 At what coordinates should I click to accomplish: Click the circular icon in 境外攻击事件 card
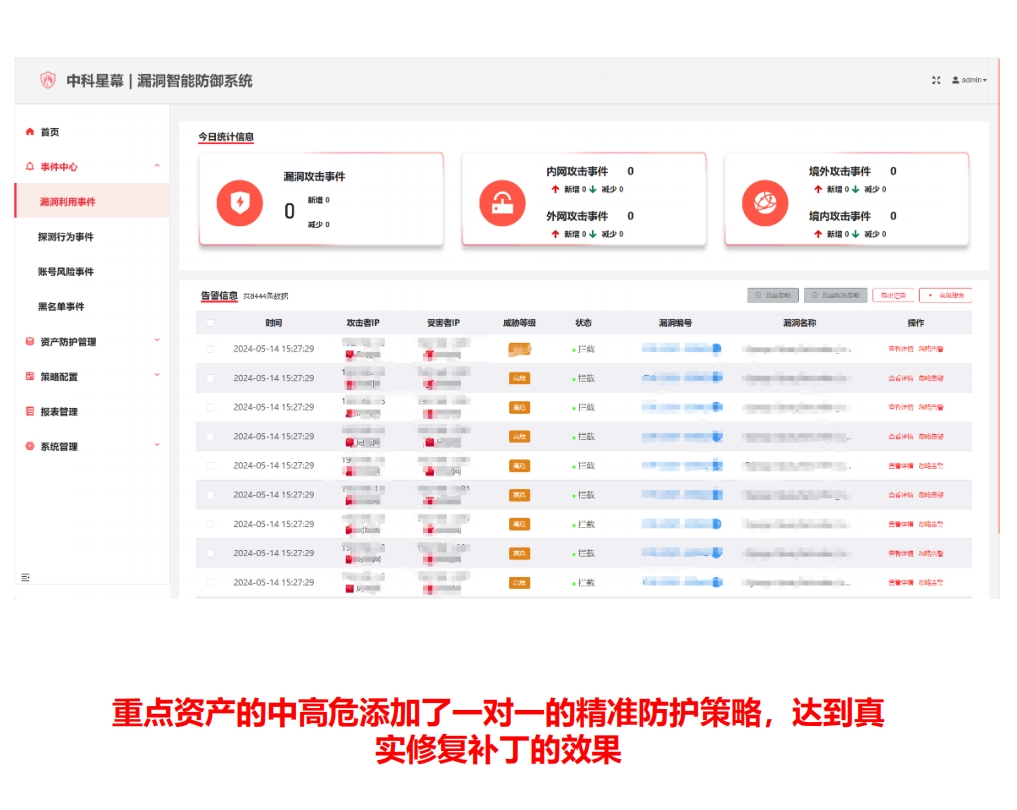tap(764, 200)
